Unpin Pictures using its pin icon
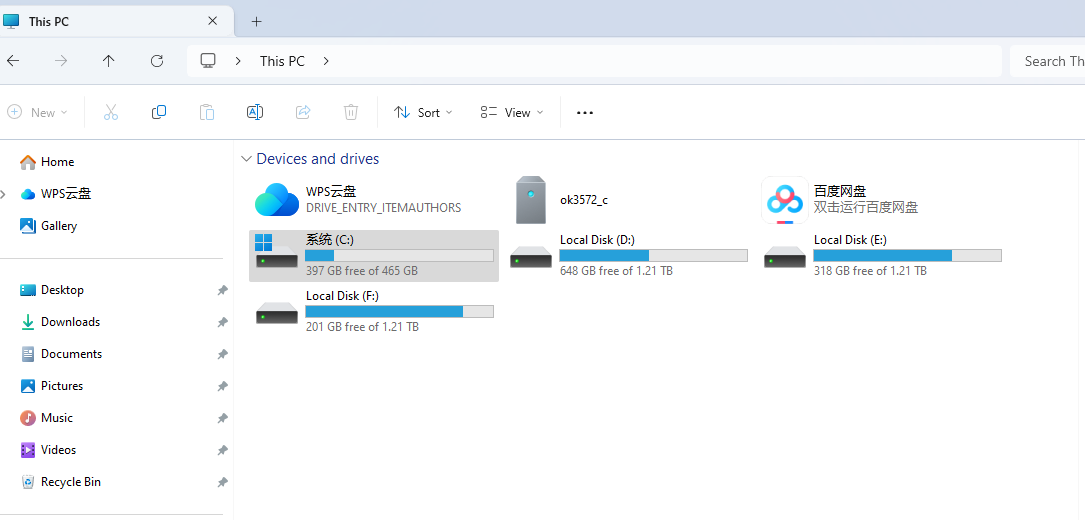The image size is (1085, 520). pos(222,386)
